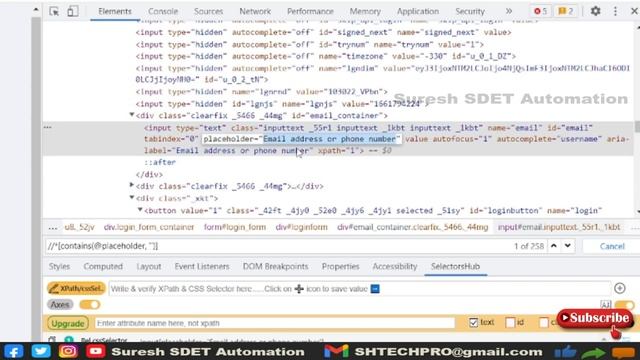Cancel the element search
Screen dimensions: 640x360
pos(612,246)
